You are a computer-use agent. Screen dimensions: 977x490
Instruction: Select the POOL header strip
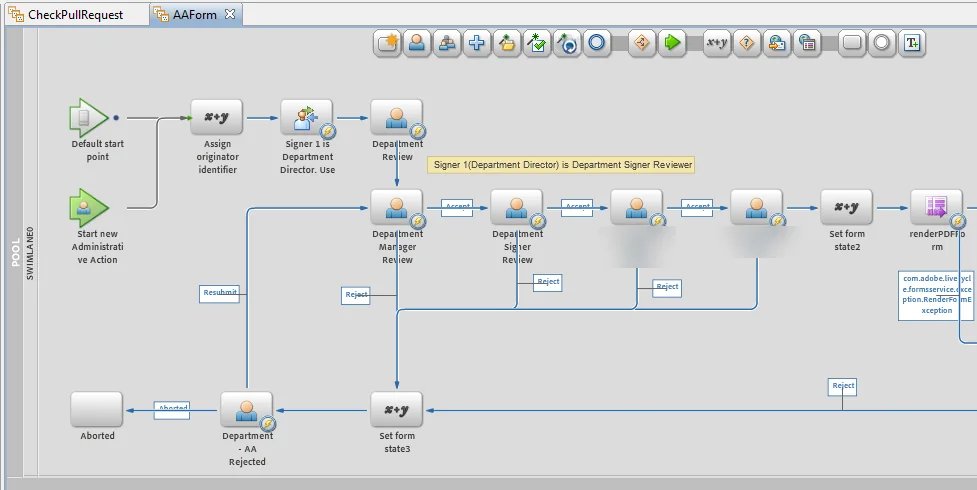pyautogui.click(x=15, y=252)
